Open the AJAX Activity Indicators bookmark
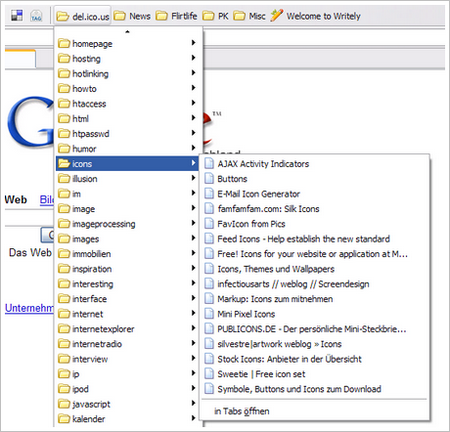Screen dimensions: 450x432 click(314, 164)
